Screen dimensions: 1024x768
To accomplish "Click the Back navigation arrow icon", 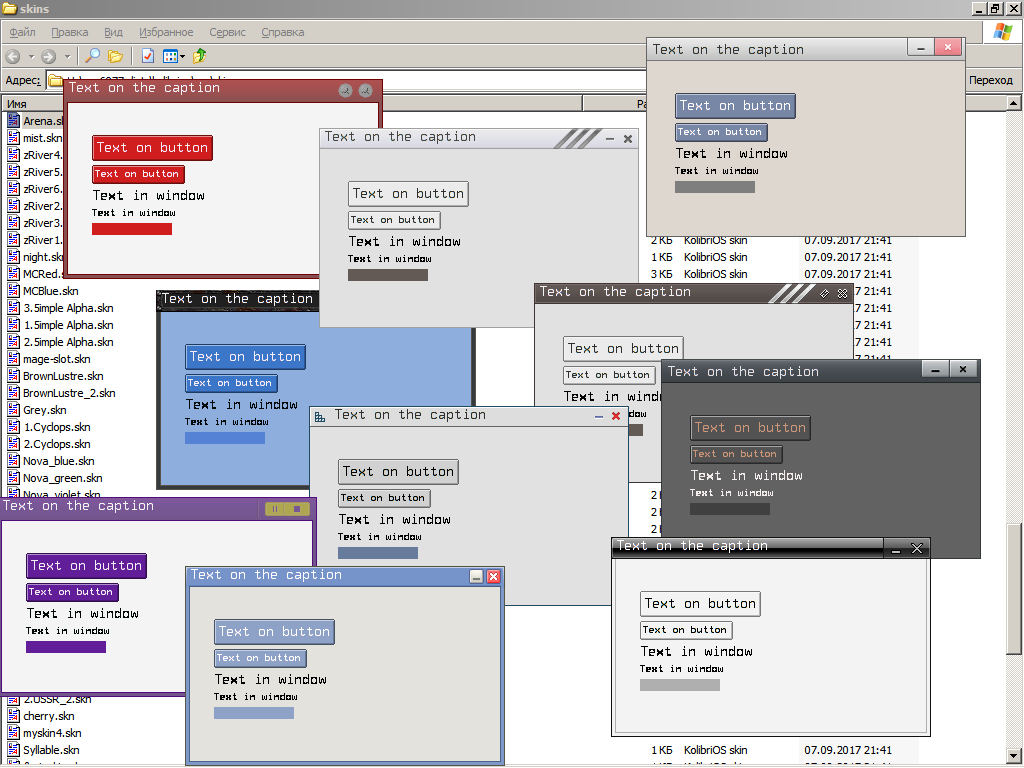I will [13, 56].
